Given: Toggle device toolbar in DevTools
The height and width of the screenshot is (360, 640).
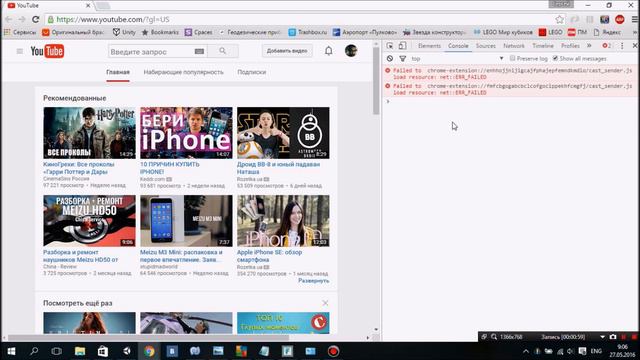Looking at the screenshot, I should point(402,46).
